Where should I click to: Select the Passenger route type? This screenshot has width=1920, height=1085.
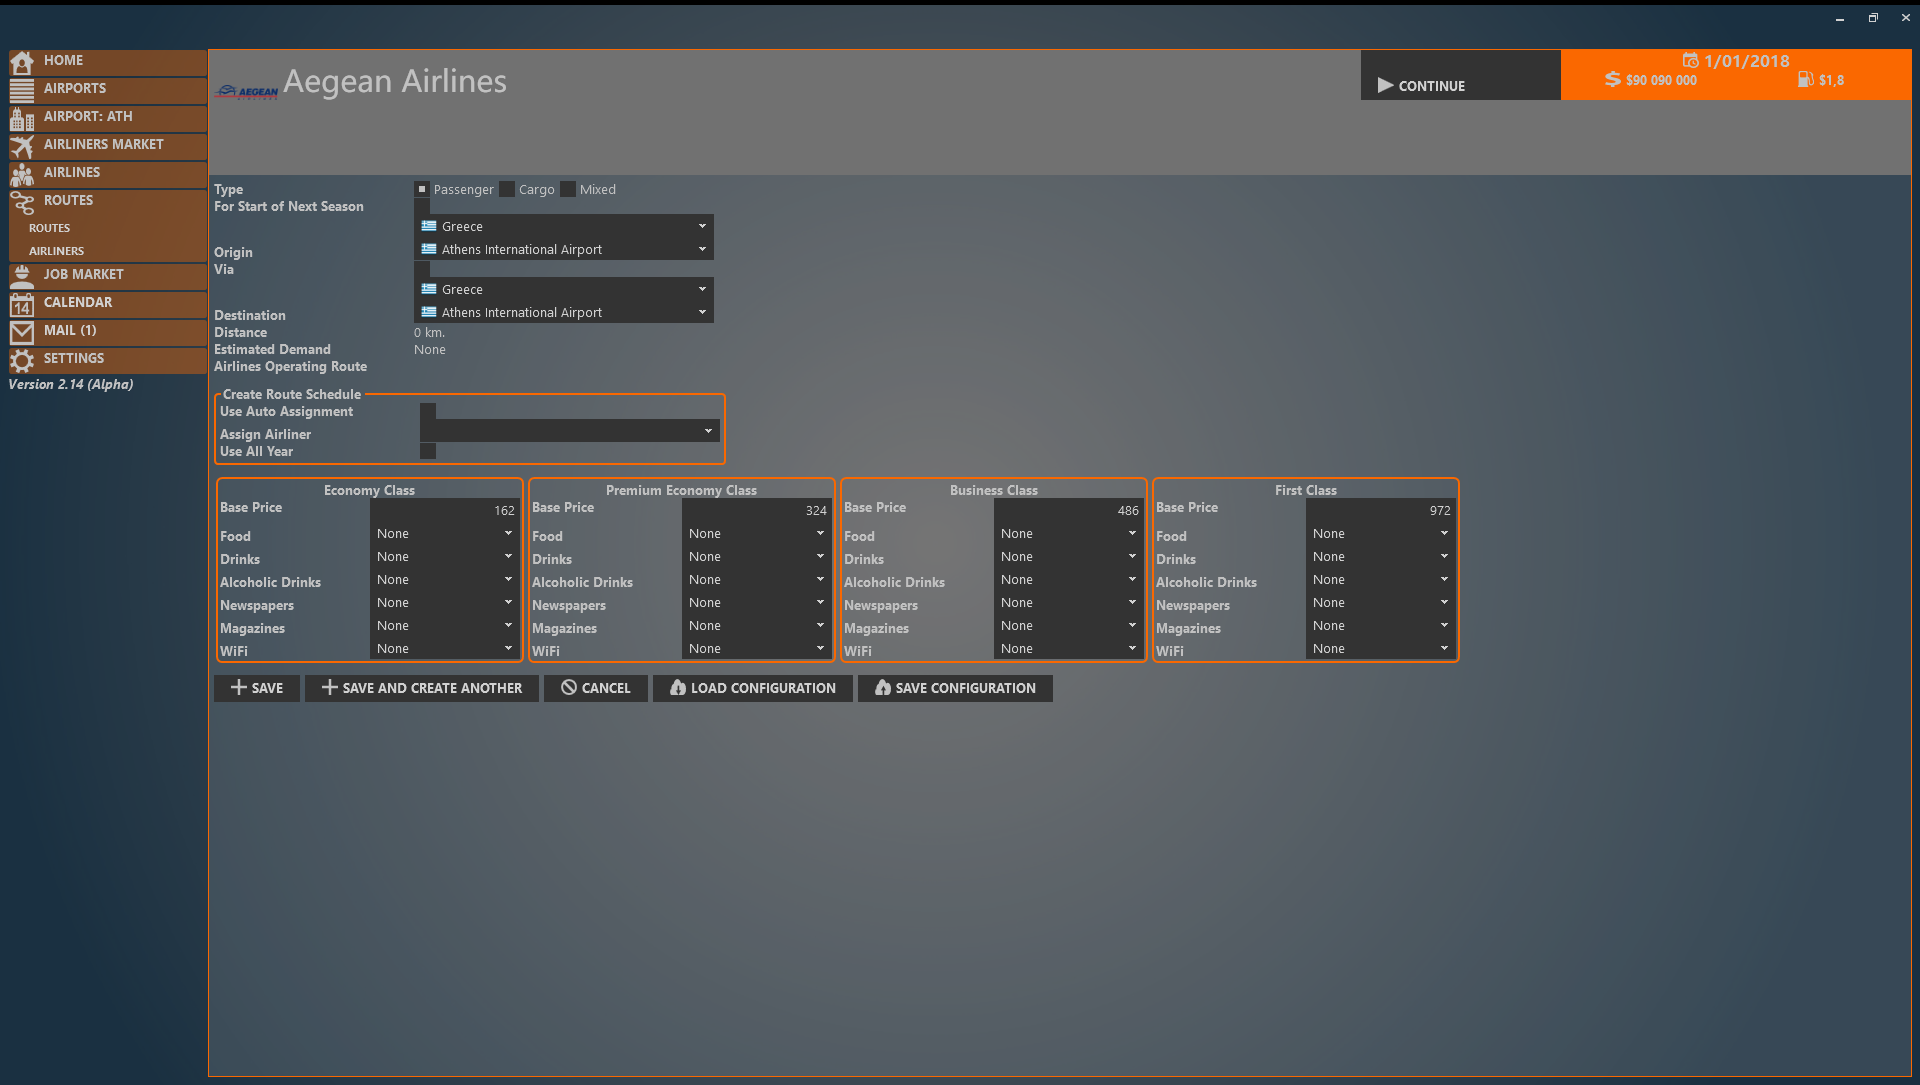422,189
